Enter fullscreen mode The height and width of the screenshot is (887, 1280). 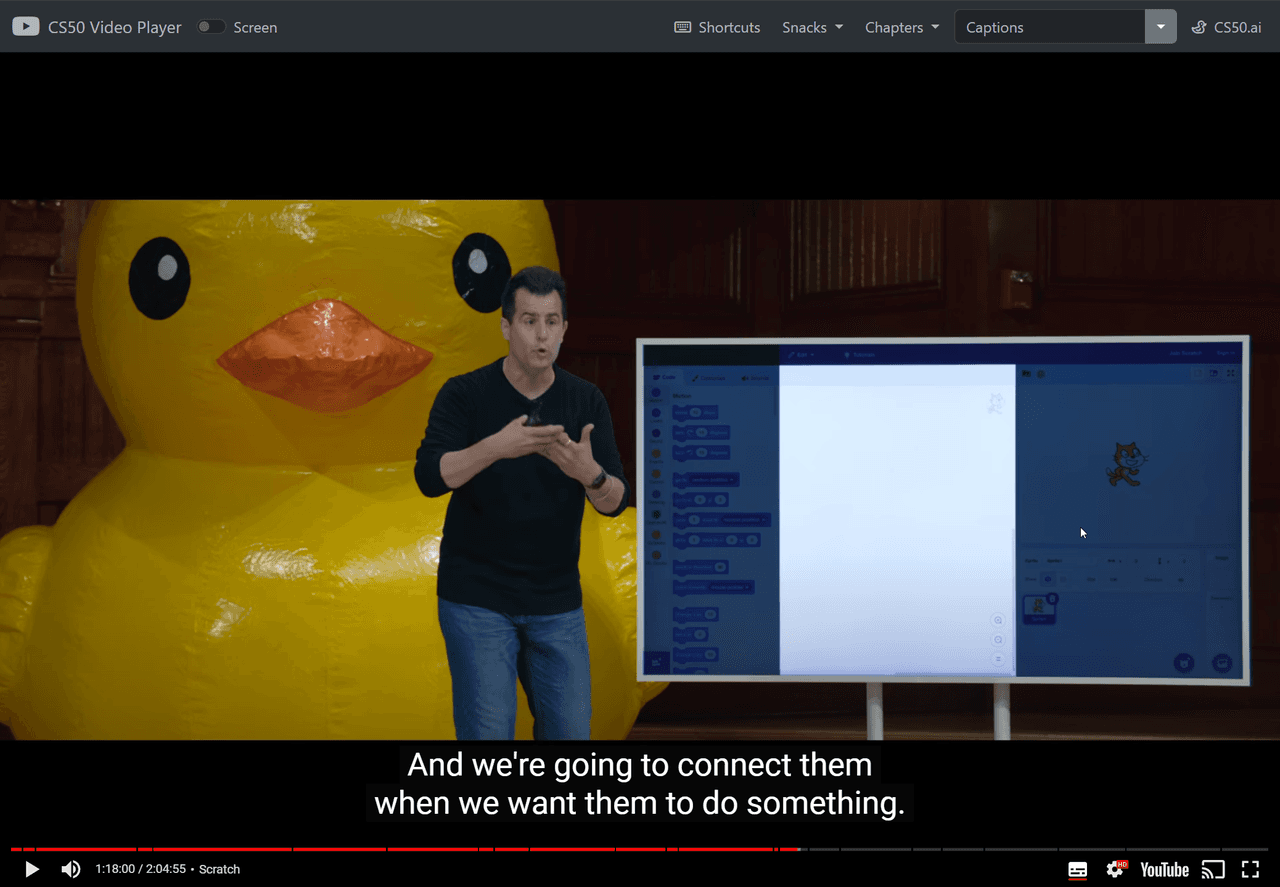tap(1250, 869)
